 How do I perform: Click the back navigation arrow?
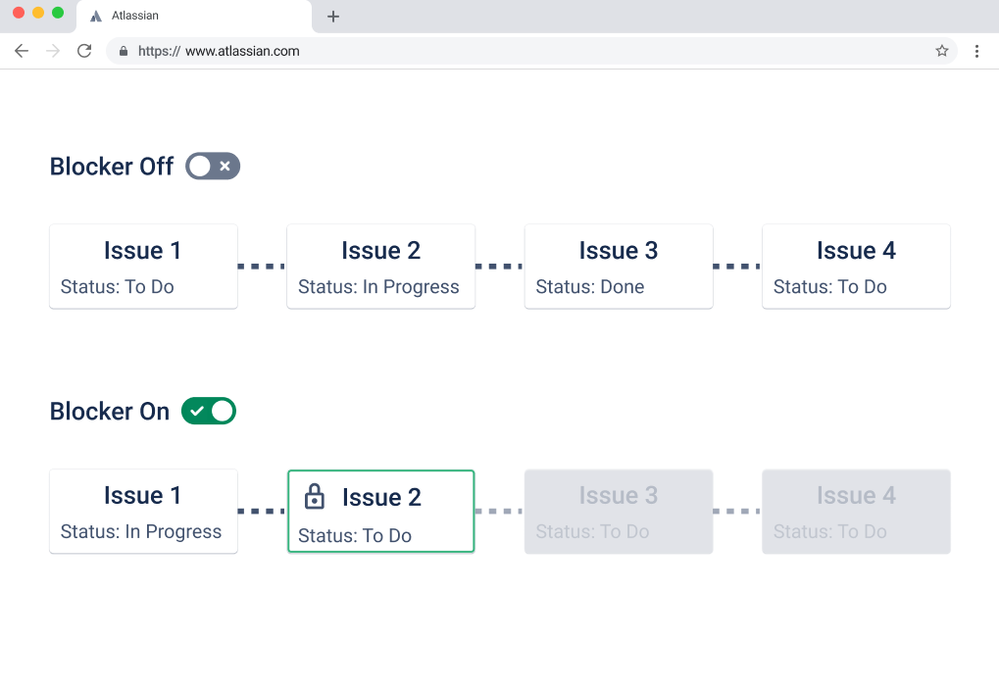click(x=21, y=50)
